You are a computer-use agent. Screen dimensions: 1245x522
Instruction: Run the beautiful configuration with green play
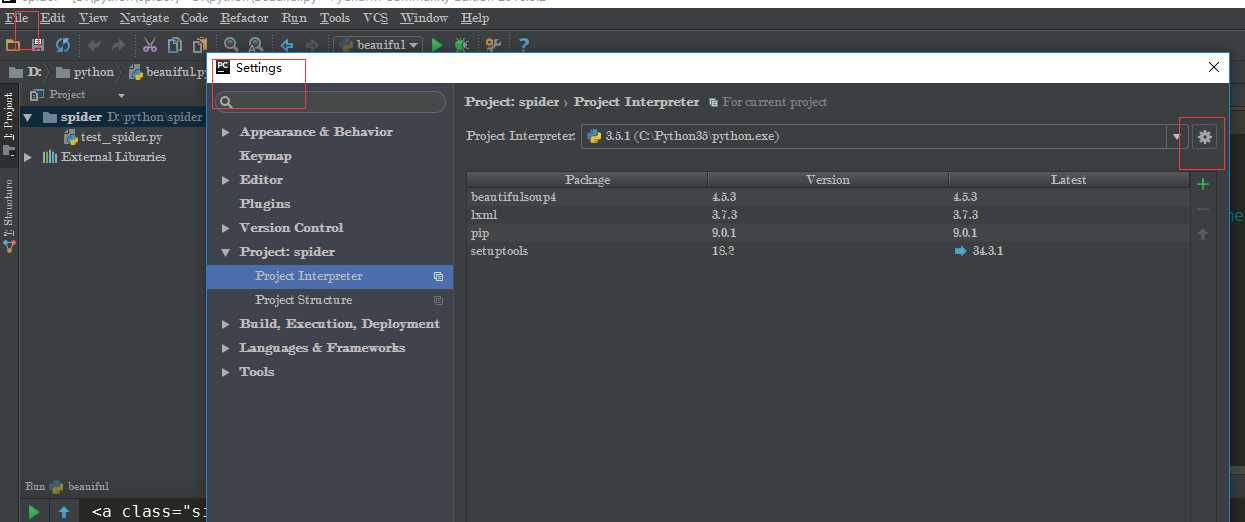click(437, 45)
